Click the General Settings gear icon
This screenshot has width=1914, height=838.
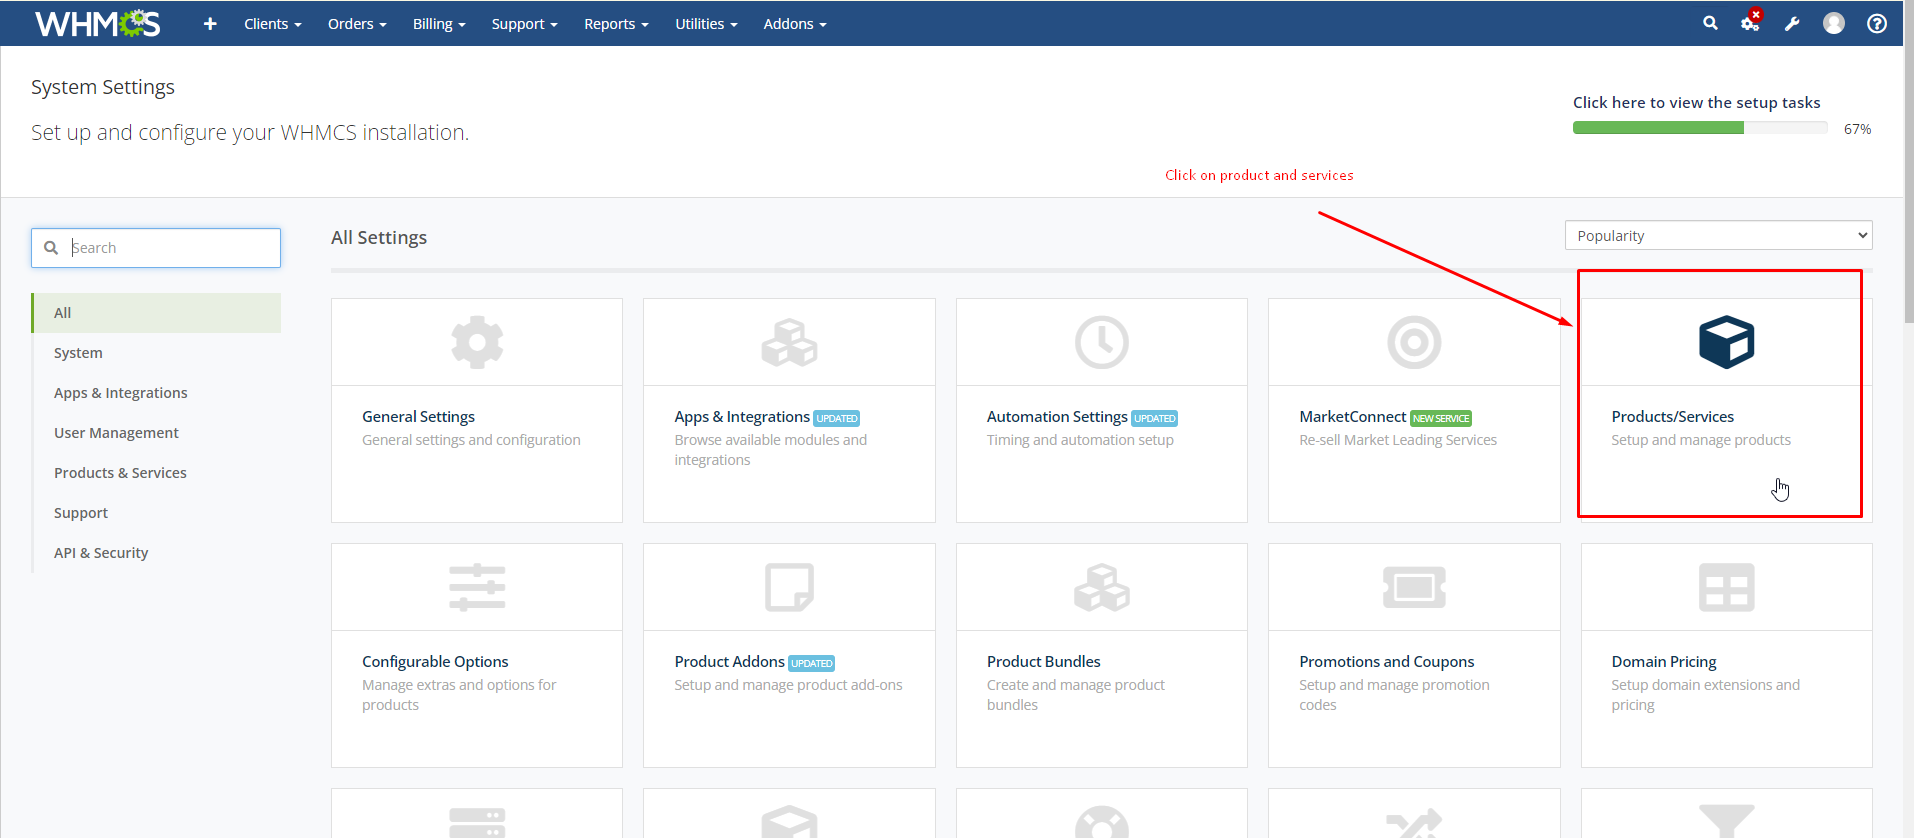(x=477, y=342)
